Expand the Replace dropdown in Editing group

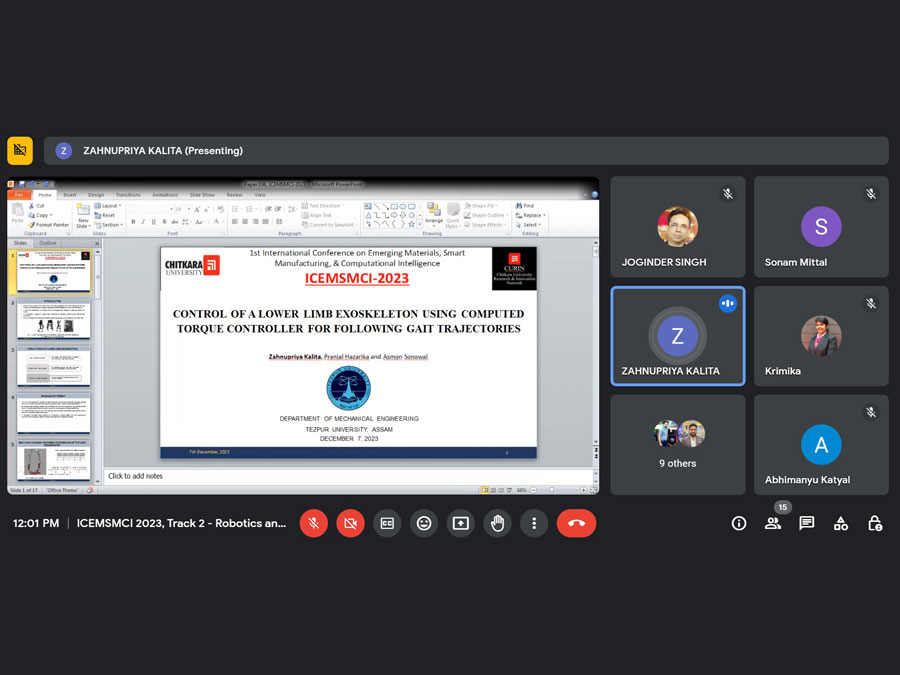533,215
